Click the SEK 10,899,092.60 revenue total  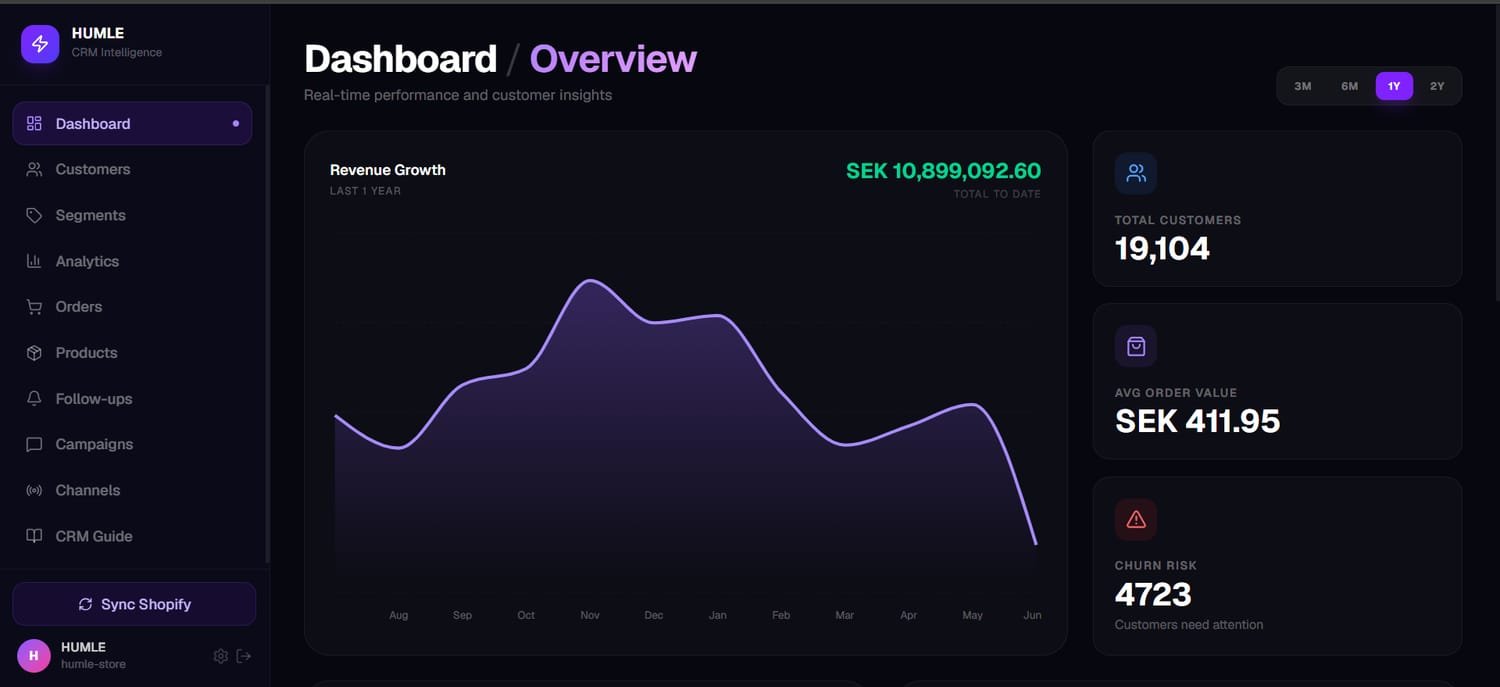coord(943,171)
